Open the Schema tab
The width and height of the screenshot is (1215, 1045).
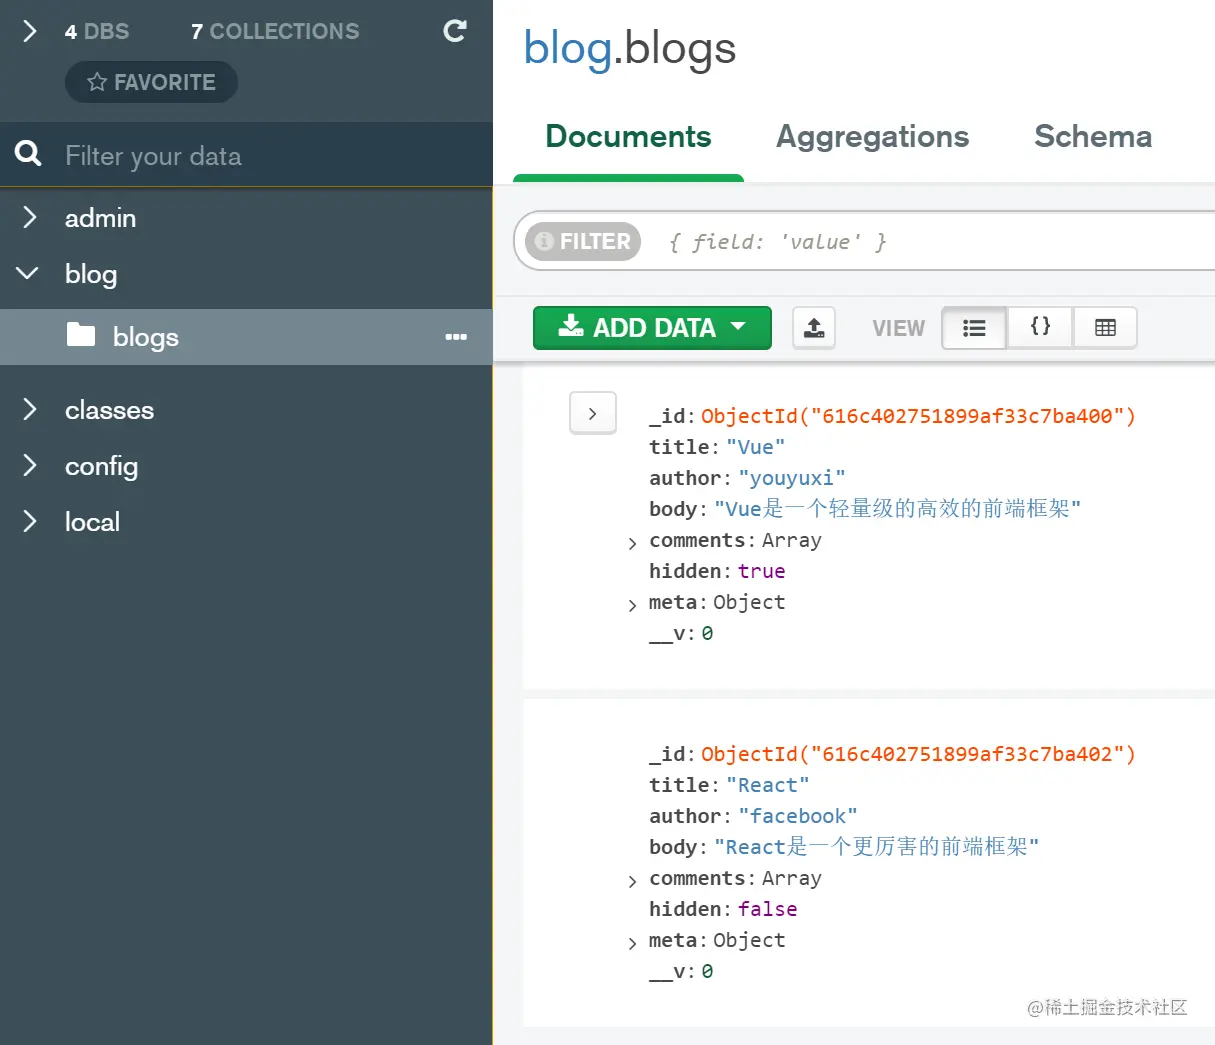[x=1093, y=137]
